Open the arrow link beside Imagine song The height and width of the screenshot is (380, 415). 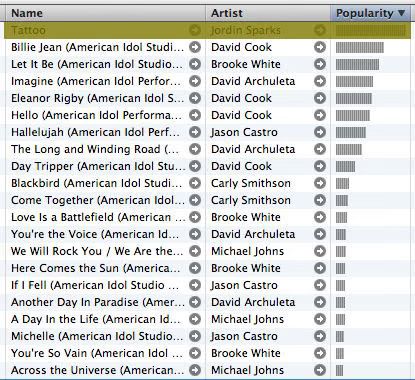(195, 81)
